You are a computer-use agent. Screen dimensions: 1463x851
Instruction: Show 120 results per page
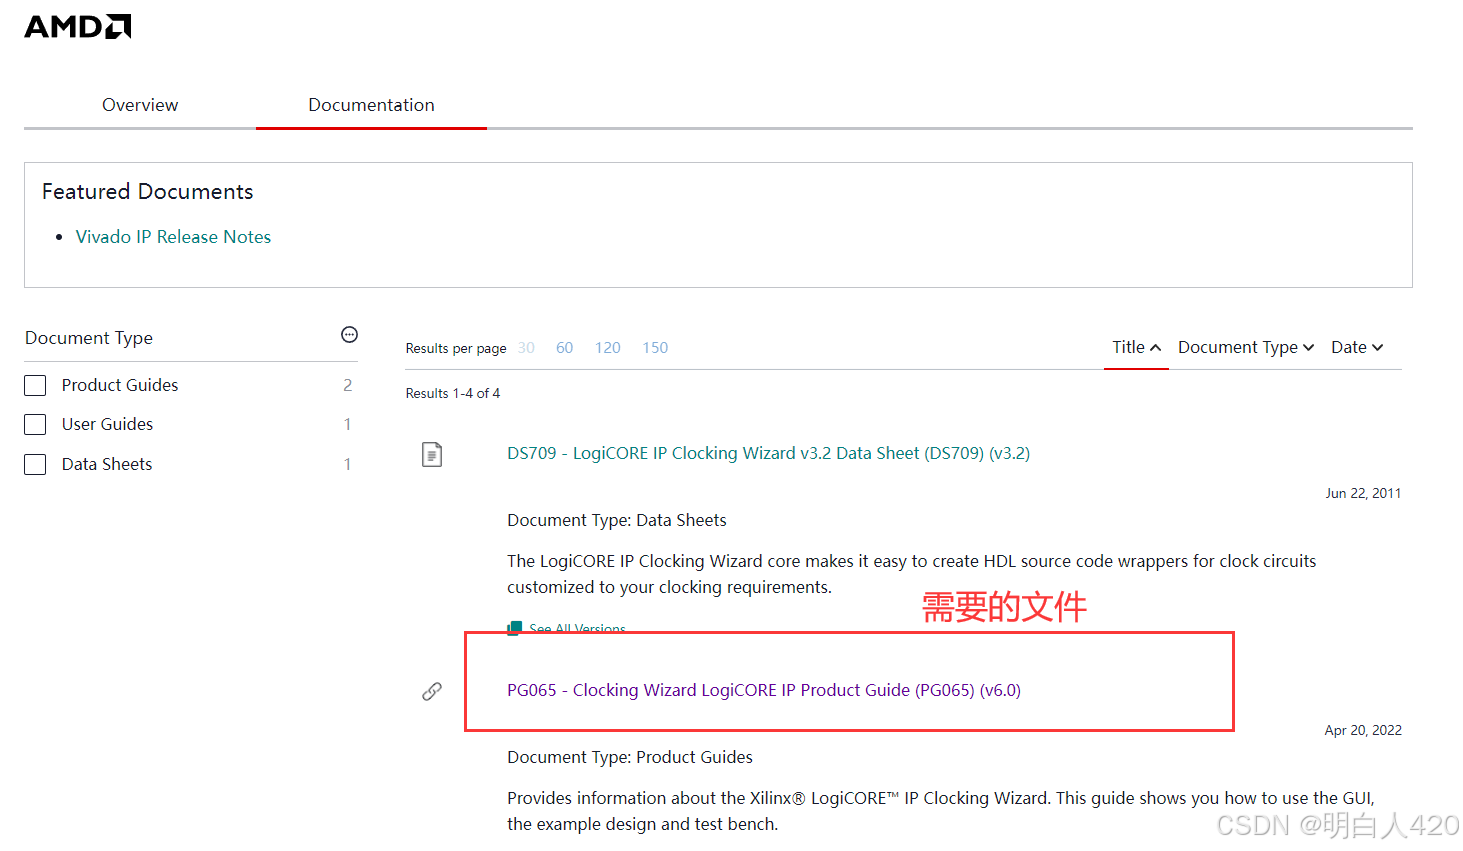607,348
